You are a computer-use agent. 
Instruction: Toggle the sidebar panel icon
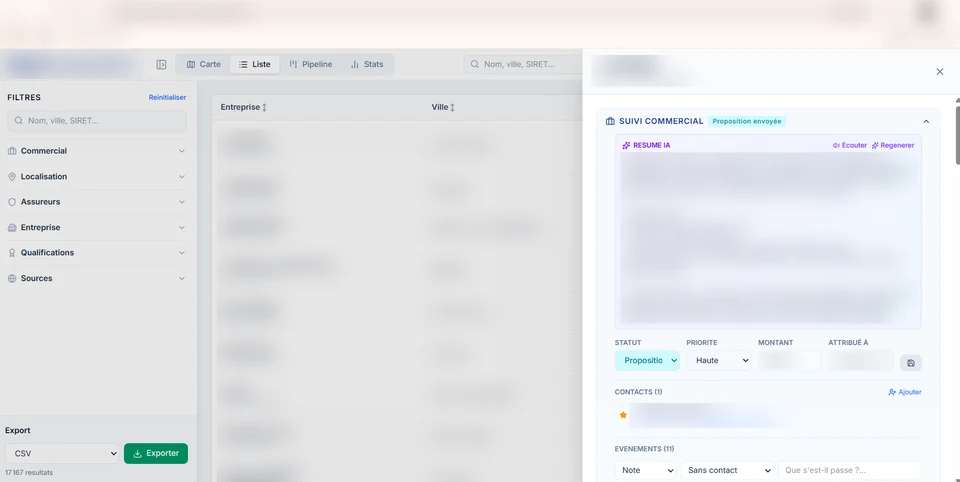[x=161, y=64]
